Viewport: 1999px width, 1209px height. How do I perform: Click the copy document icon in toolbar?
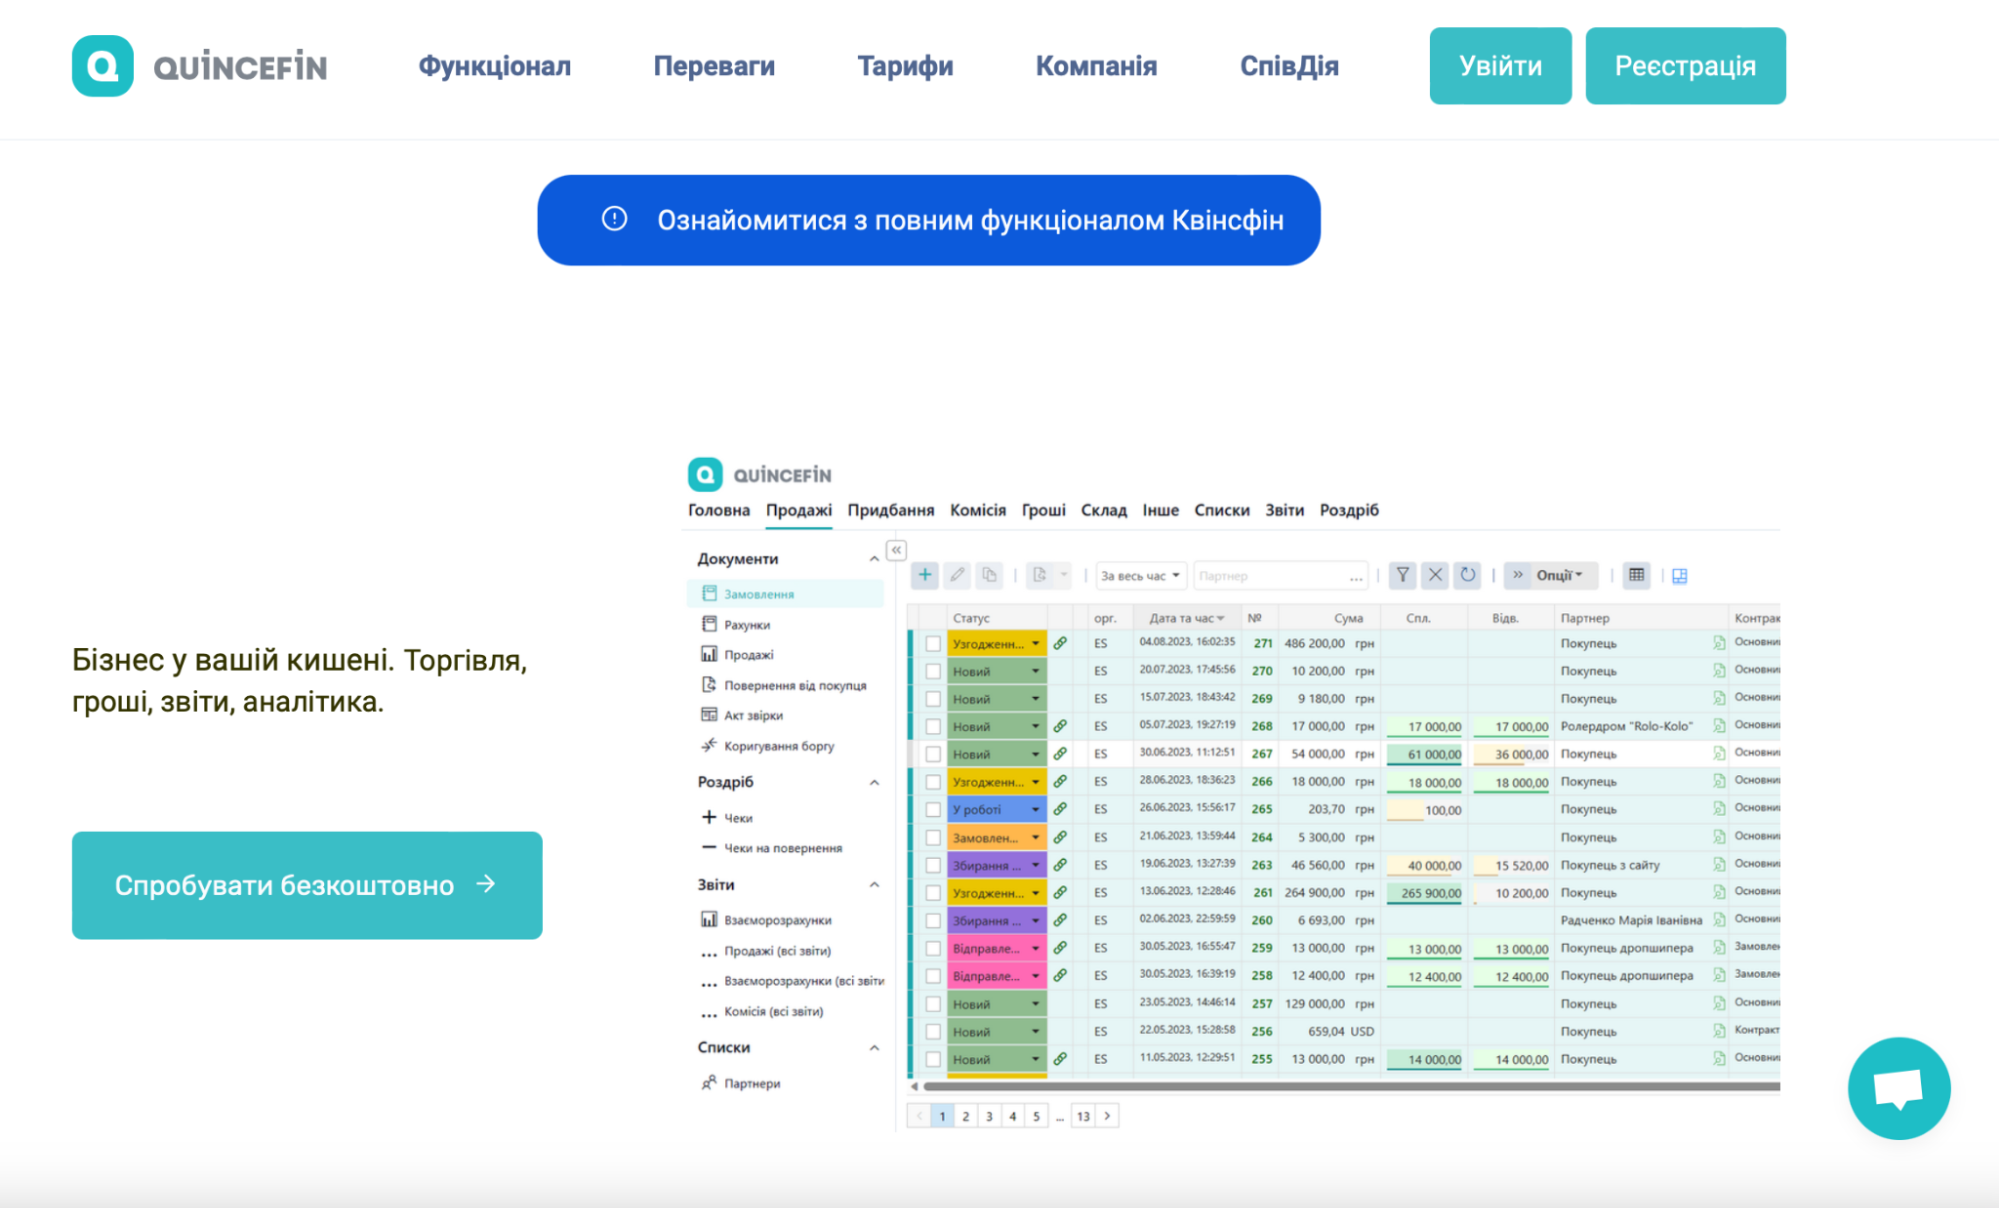(x=989, y=575)
